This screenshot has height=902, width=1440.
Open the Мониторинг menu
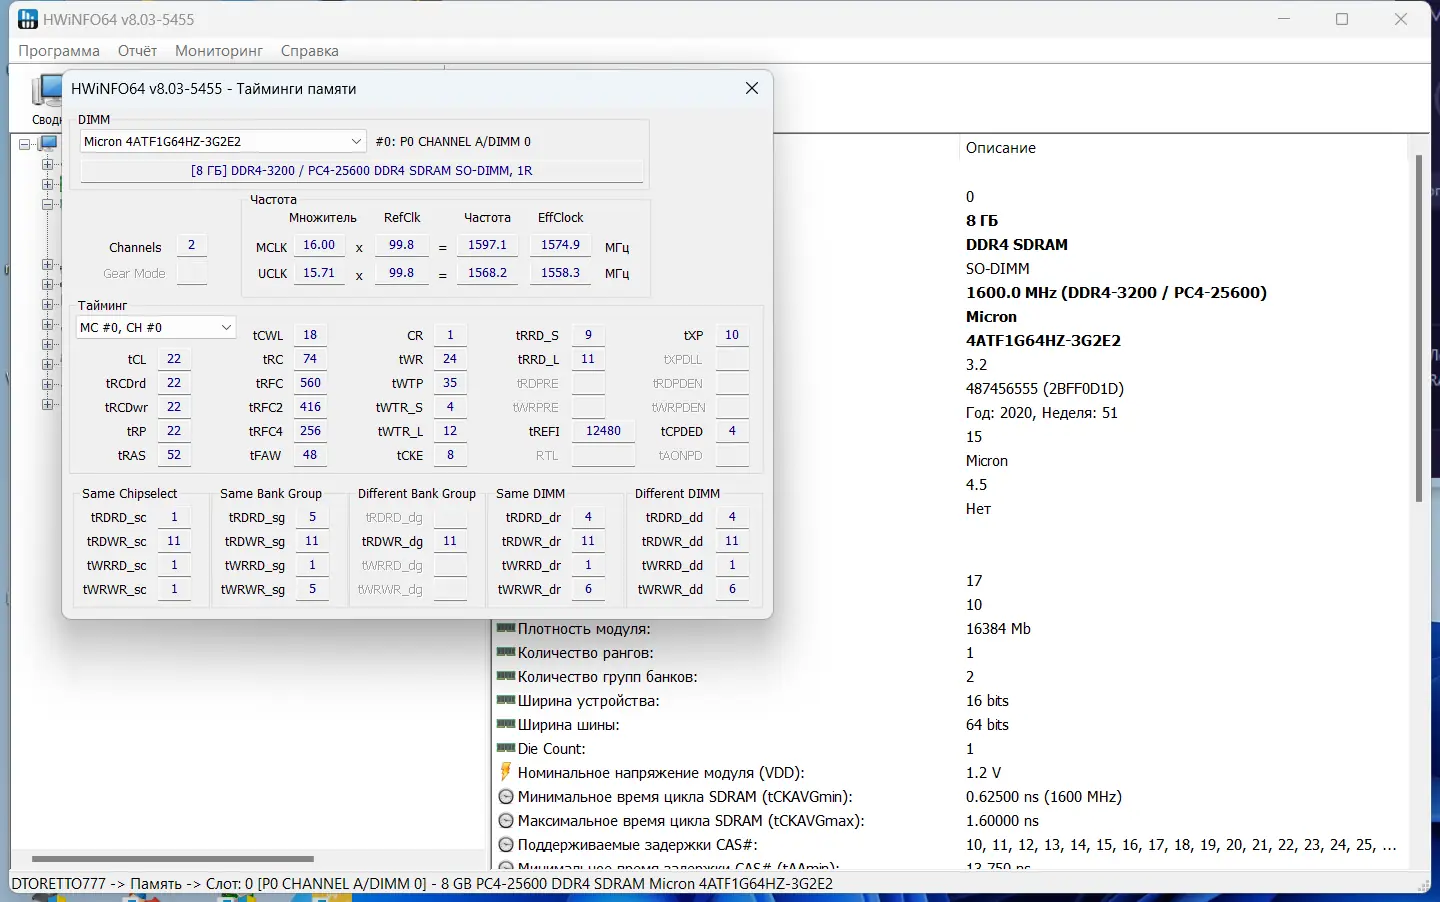218,51
